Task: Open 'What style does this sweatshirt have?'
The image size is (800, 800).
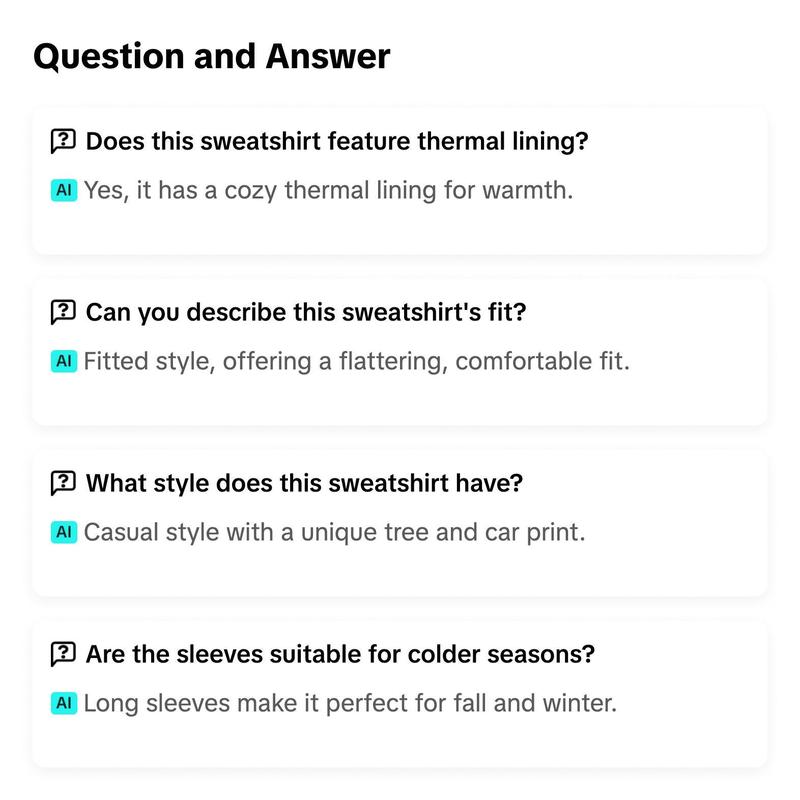Action: click(x=304, y=483)
